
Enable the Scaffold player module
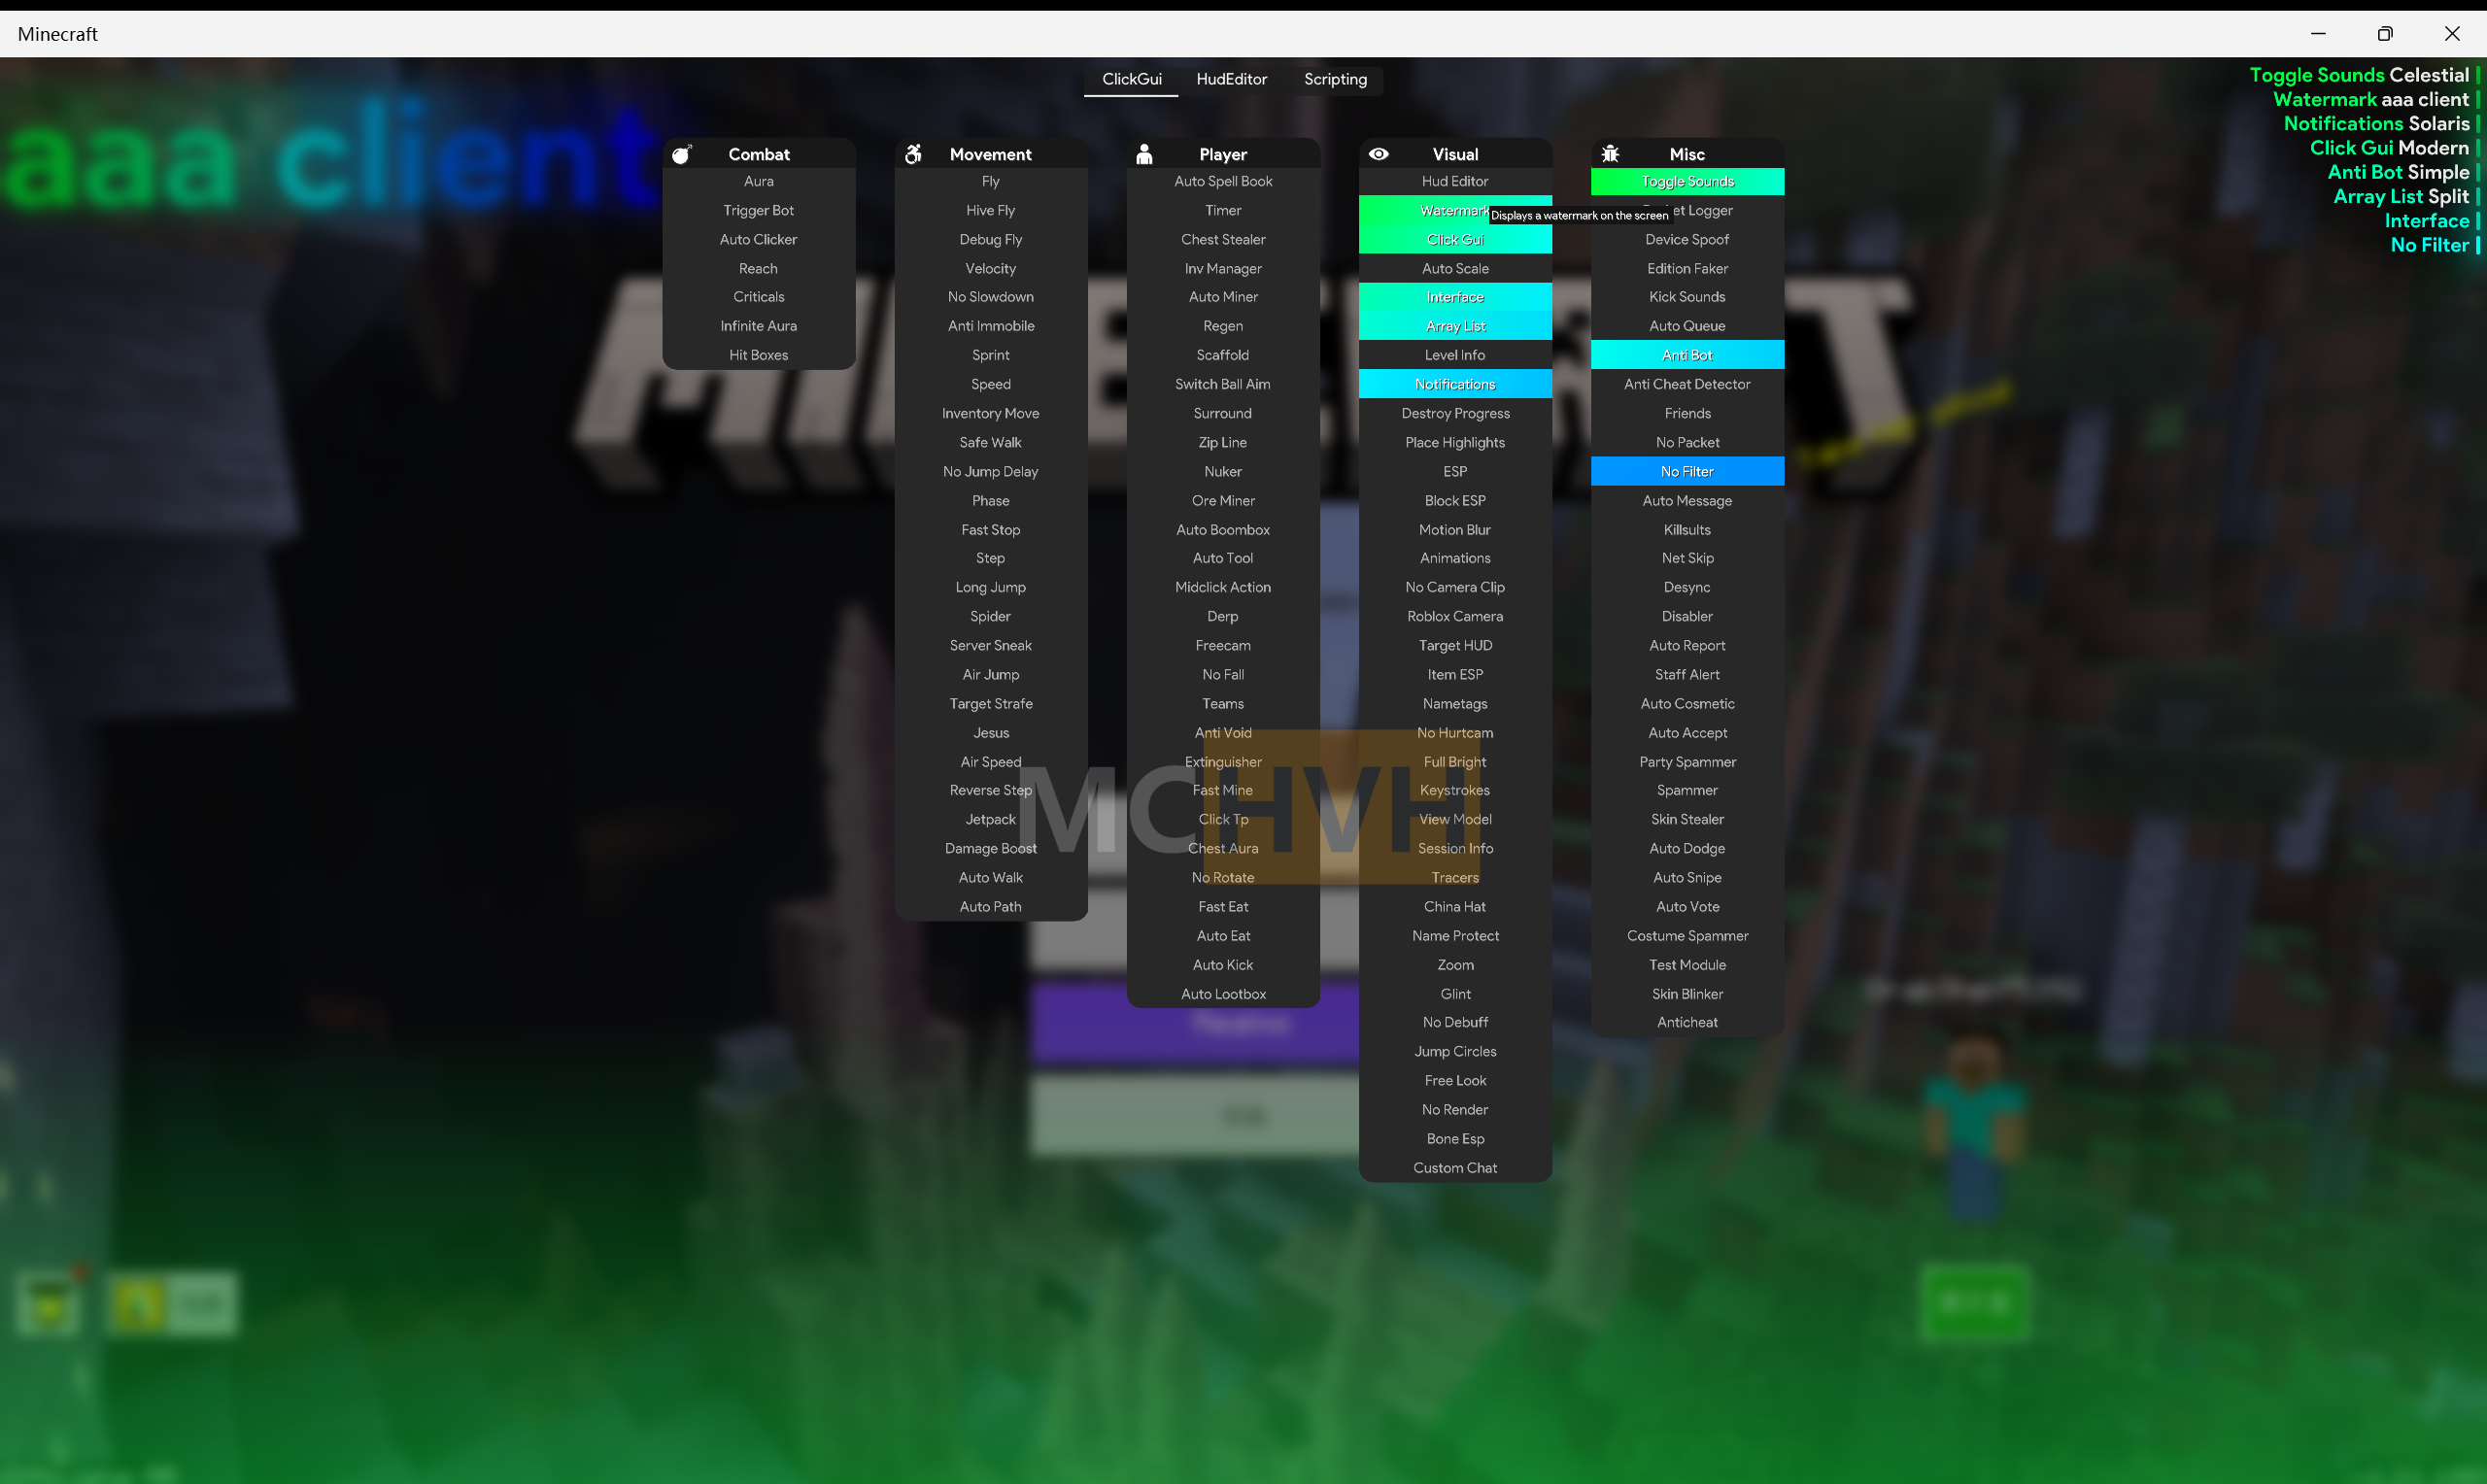coord(1222,355)
